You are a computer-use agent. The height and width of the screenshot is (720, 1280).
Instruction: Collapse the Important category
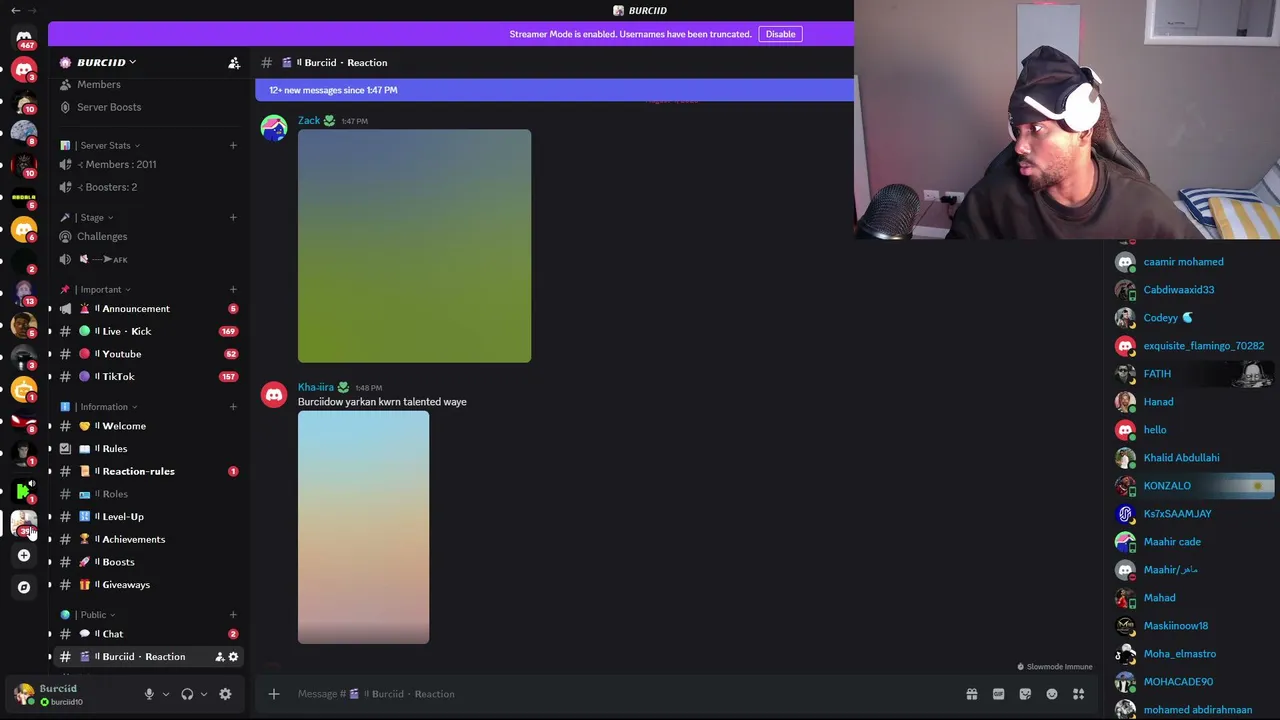(95, 289)
